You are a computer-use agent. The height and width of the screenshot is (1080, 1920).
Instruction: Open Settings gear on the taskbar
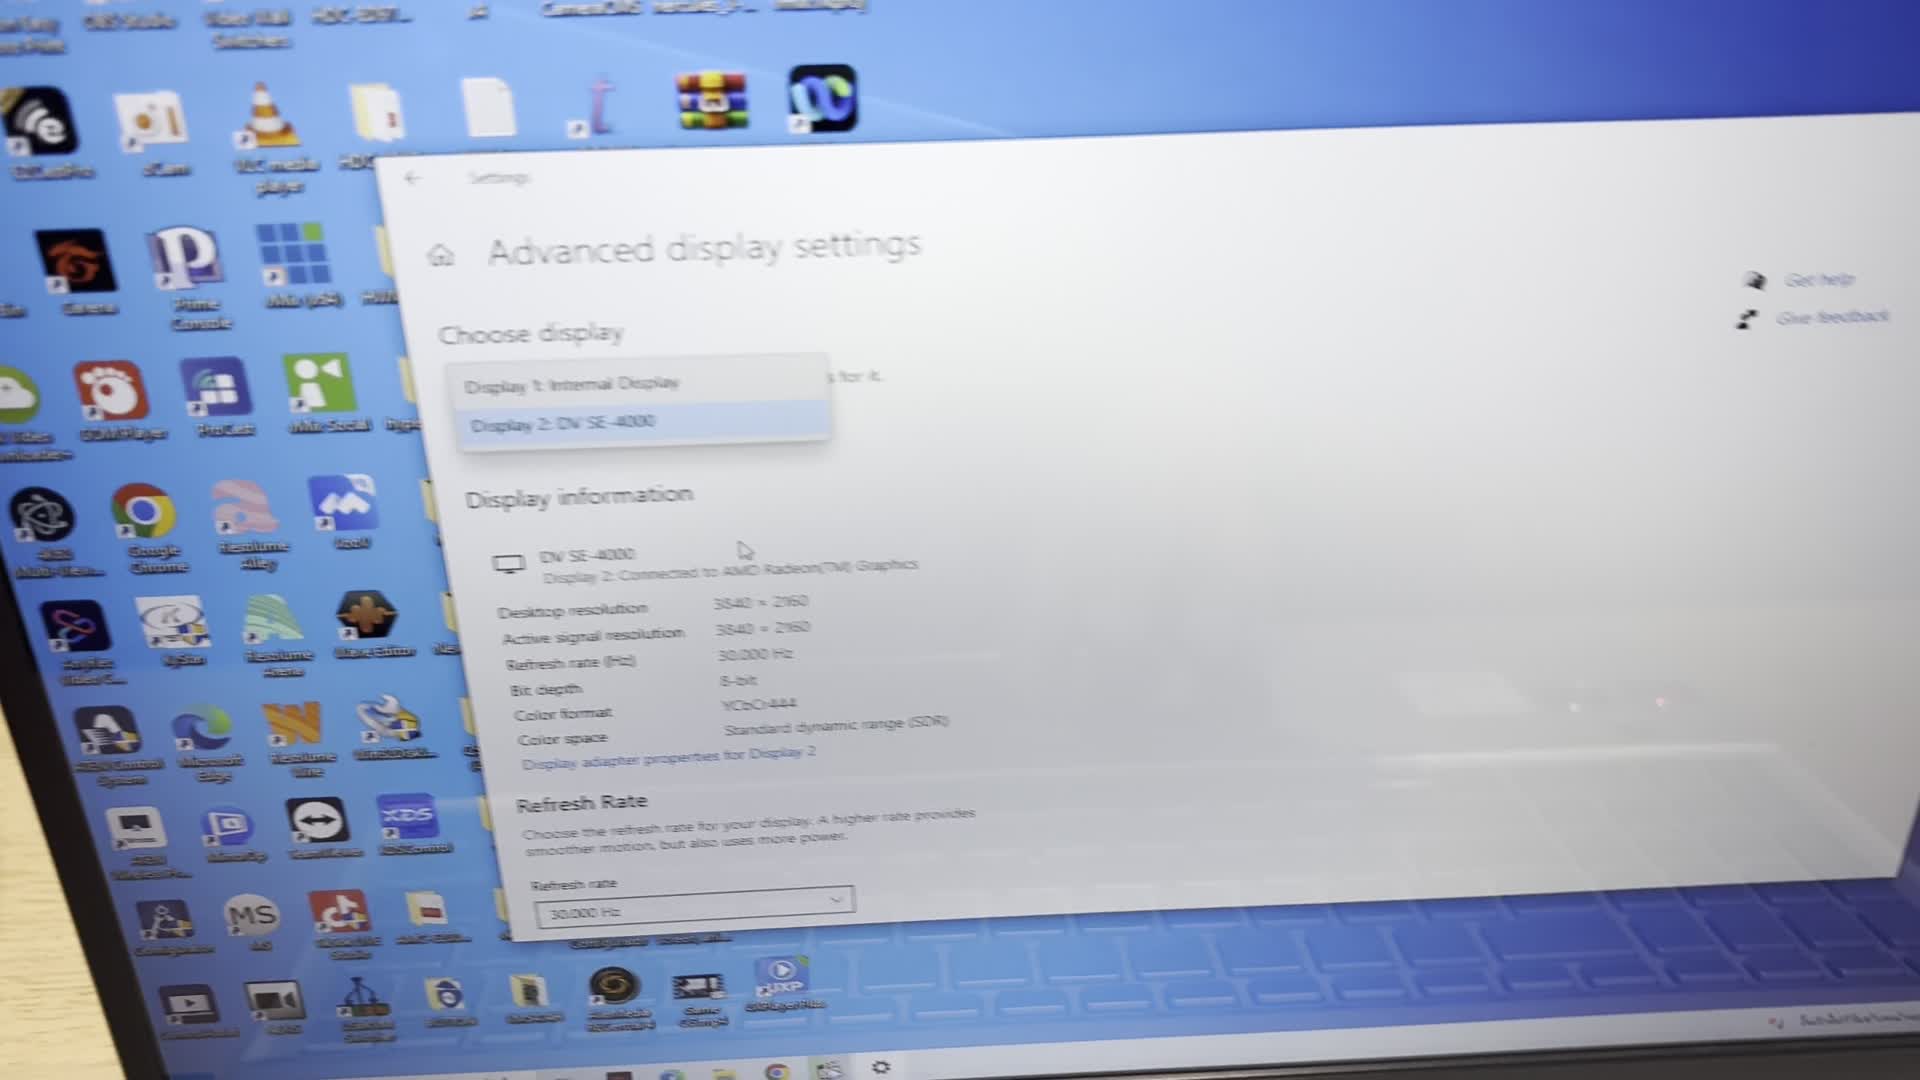click(880, 1068)
